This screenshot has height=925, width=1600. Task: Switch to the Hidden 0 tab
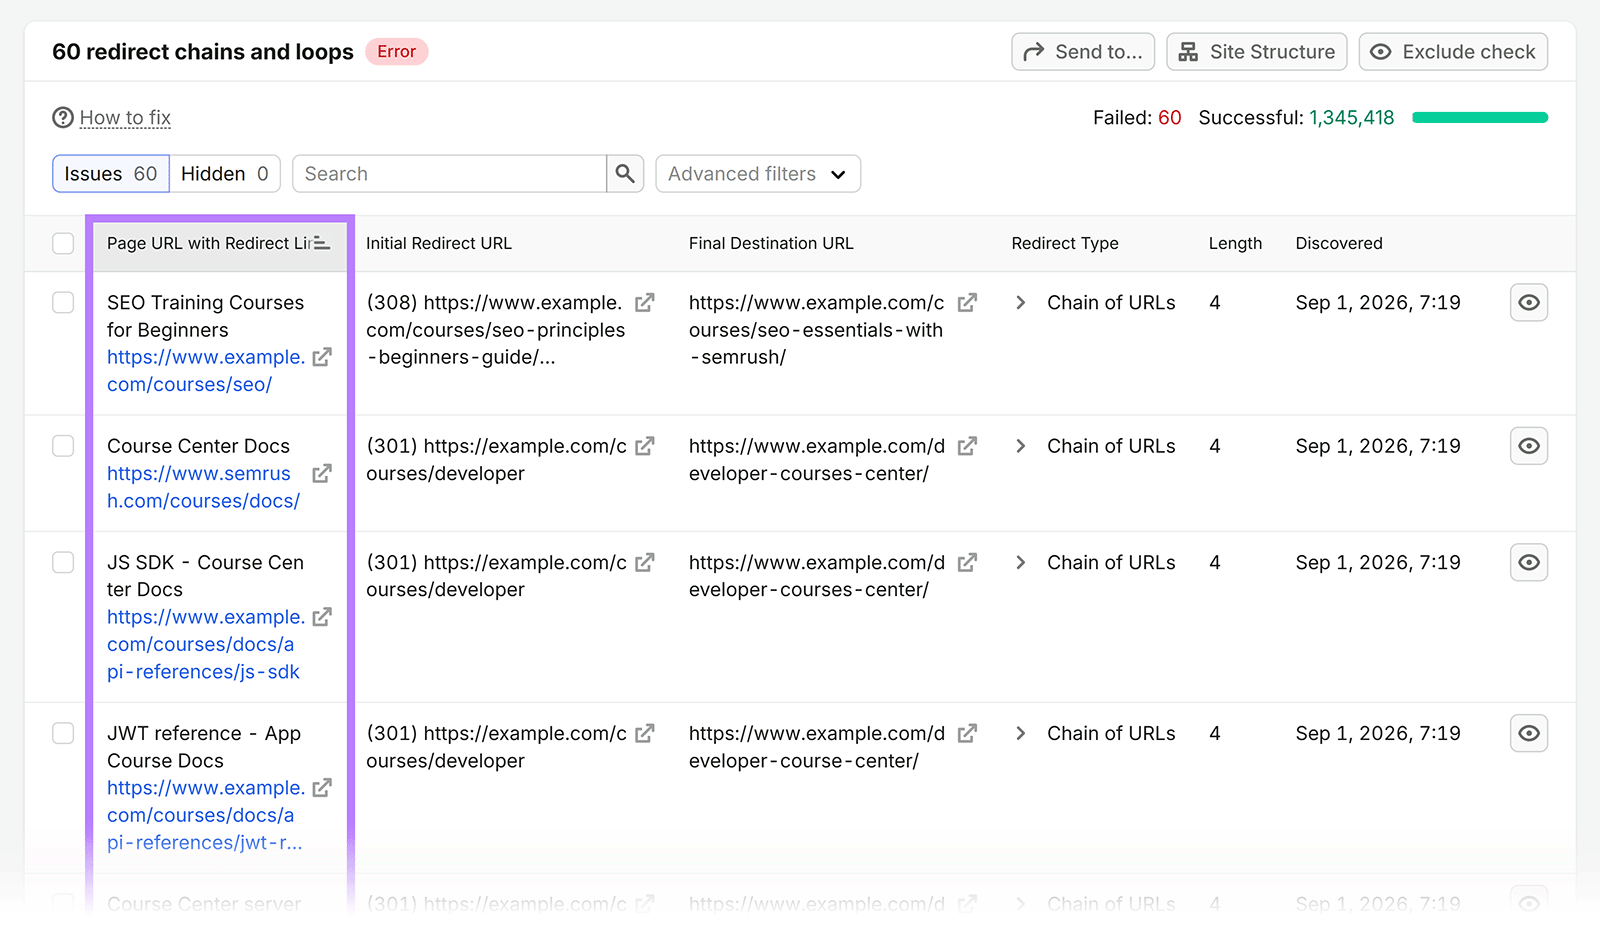pos(225,174)
